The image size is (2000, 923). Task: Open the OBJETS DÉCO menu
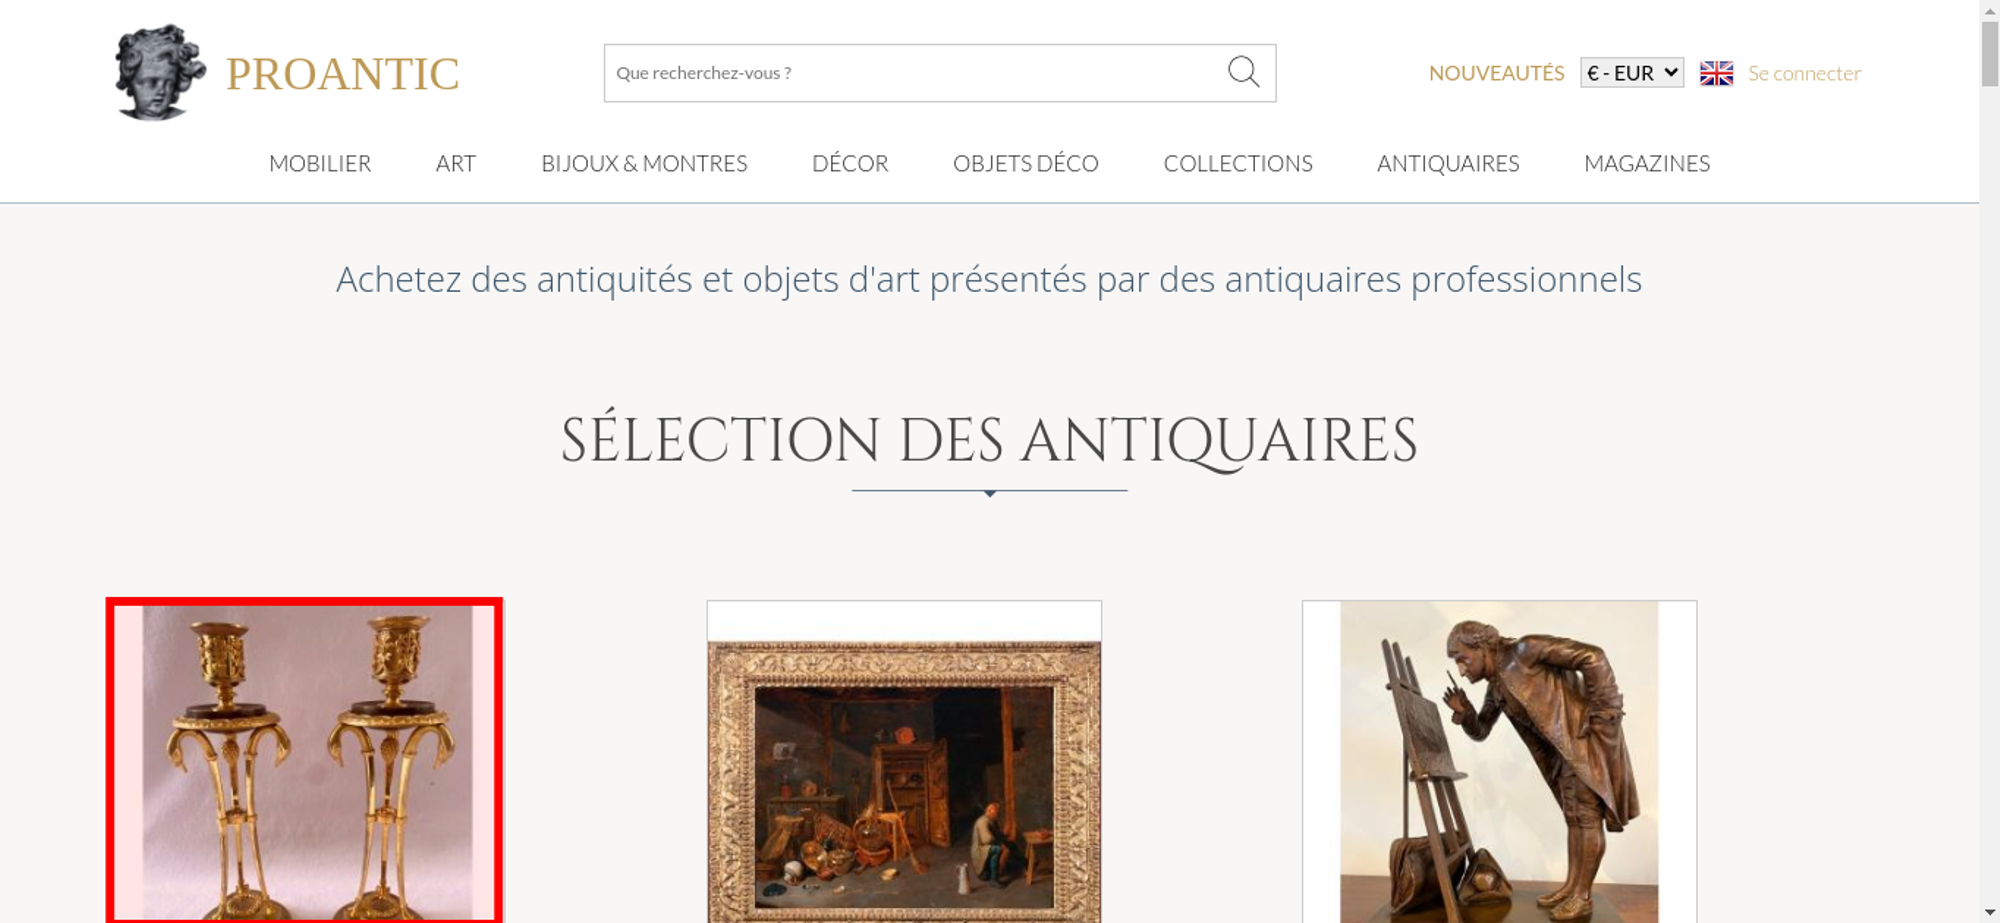[1026, 163]
